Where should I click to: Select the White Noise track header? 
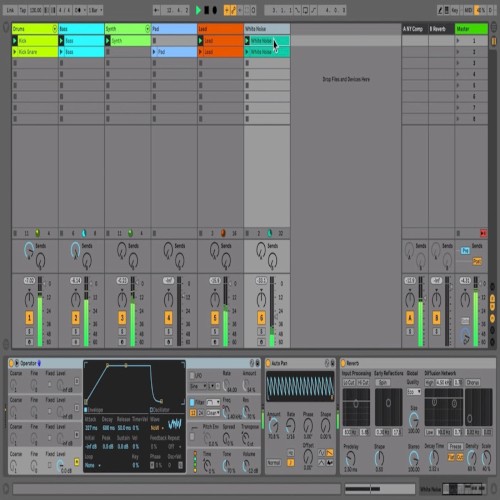click(267, 29)
